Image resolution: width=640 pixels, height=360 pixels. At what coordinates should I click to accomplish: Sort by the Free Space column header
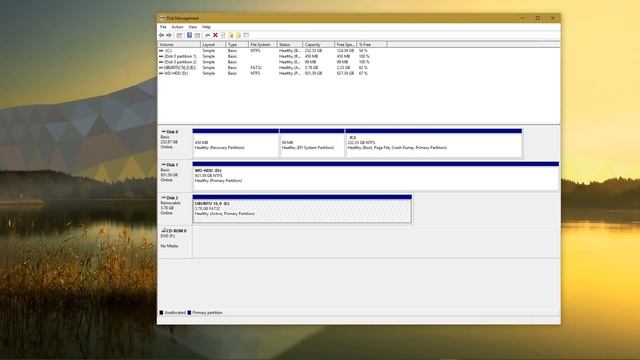click(346, 44)
